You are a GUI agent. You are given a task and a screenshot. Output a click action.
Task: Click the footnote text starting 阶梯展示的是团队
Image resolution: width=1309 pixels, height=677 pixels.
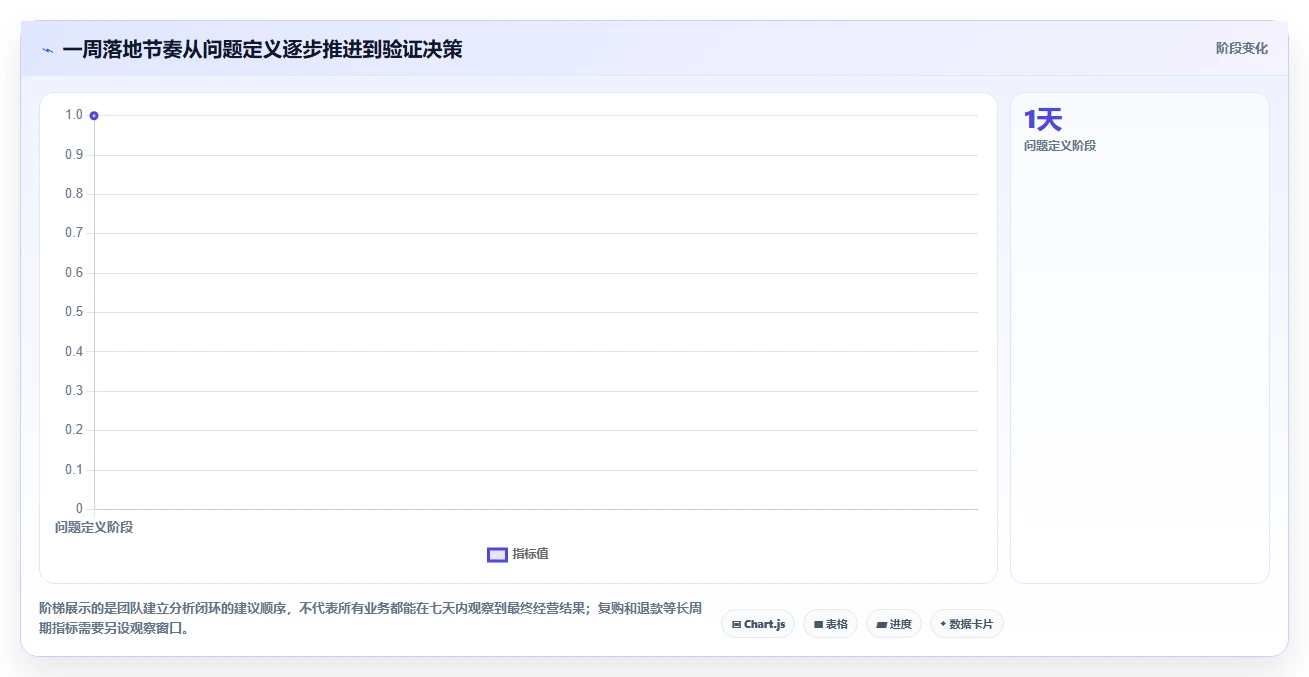(x=370, y=618)
